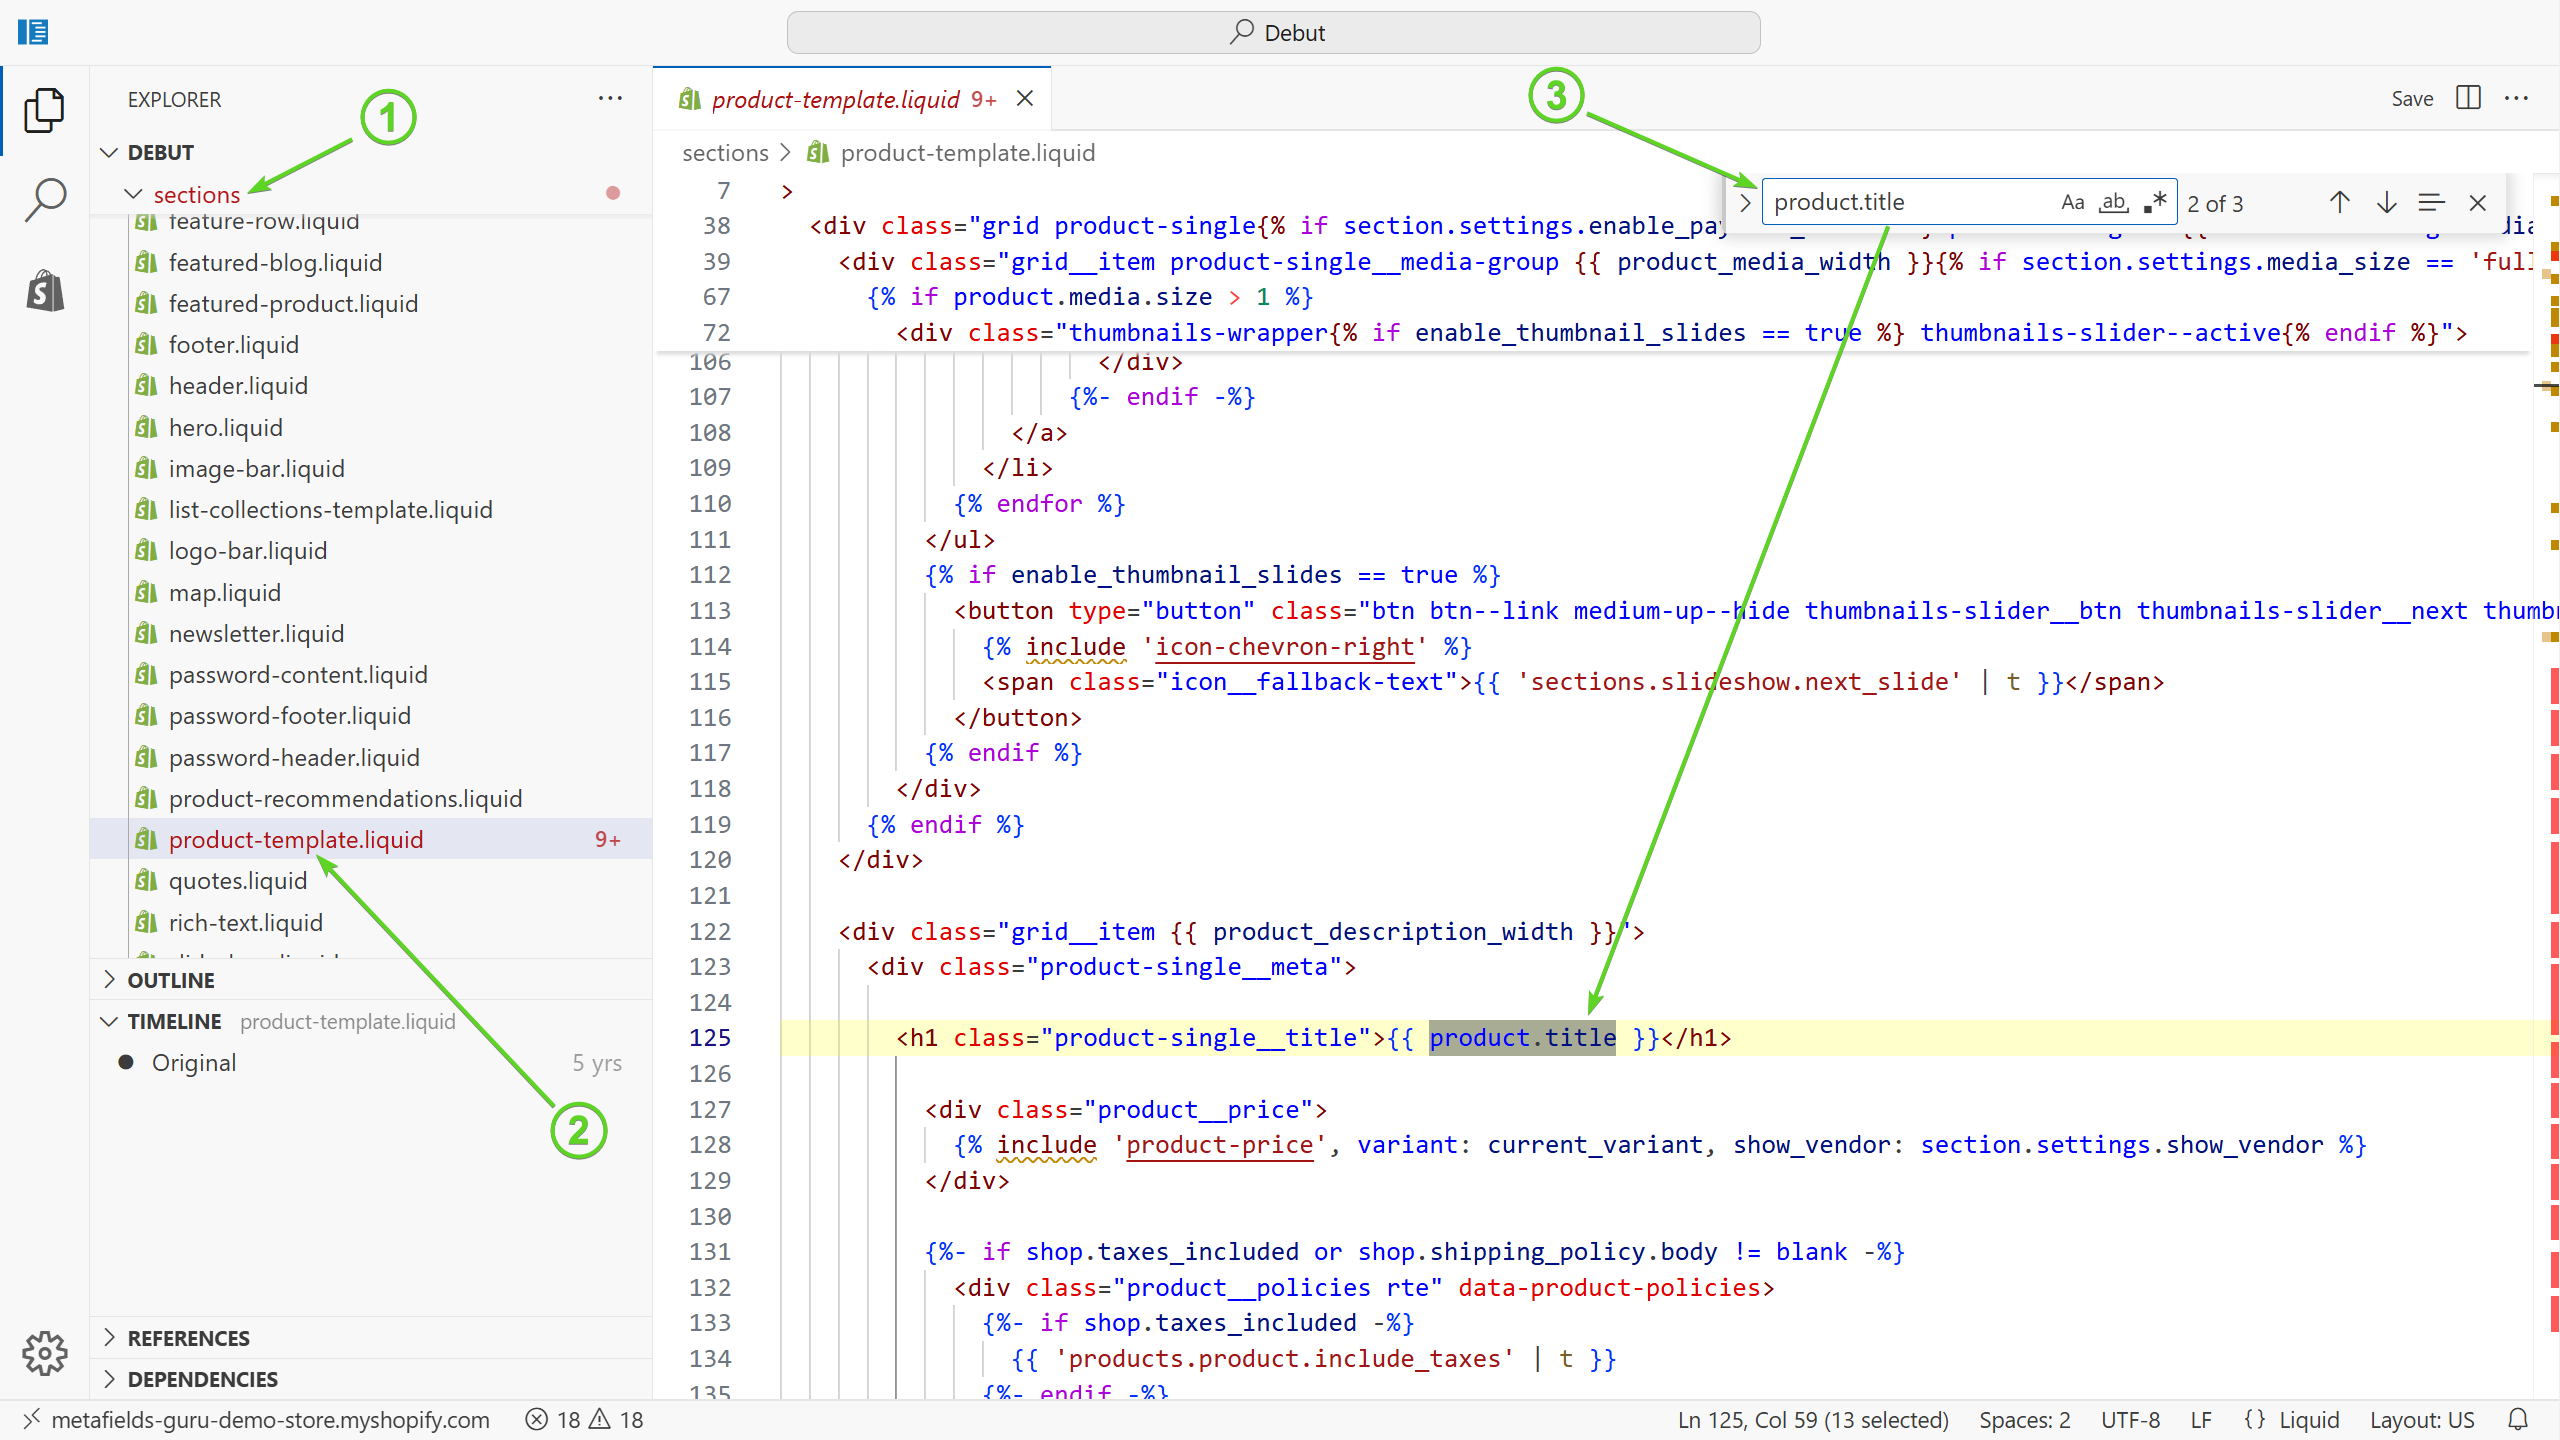Split the editor to the right
The image size is (2560, 1440).
2468,98
